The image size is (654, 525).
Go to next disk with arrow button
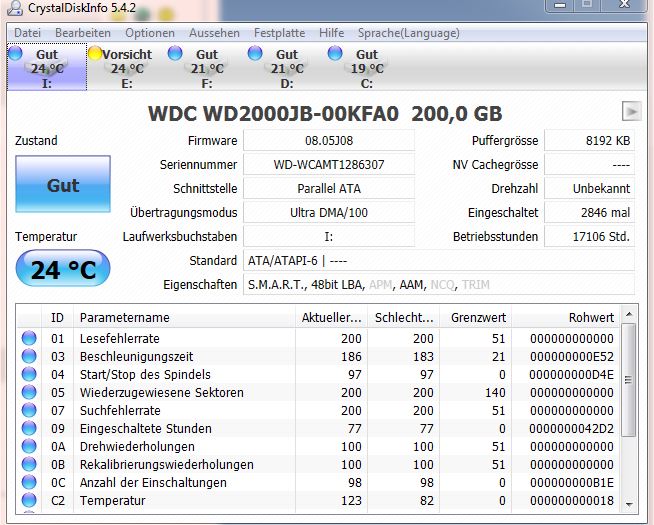tap(631, 111)
